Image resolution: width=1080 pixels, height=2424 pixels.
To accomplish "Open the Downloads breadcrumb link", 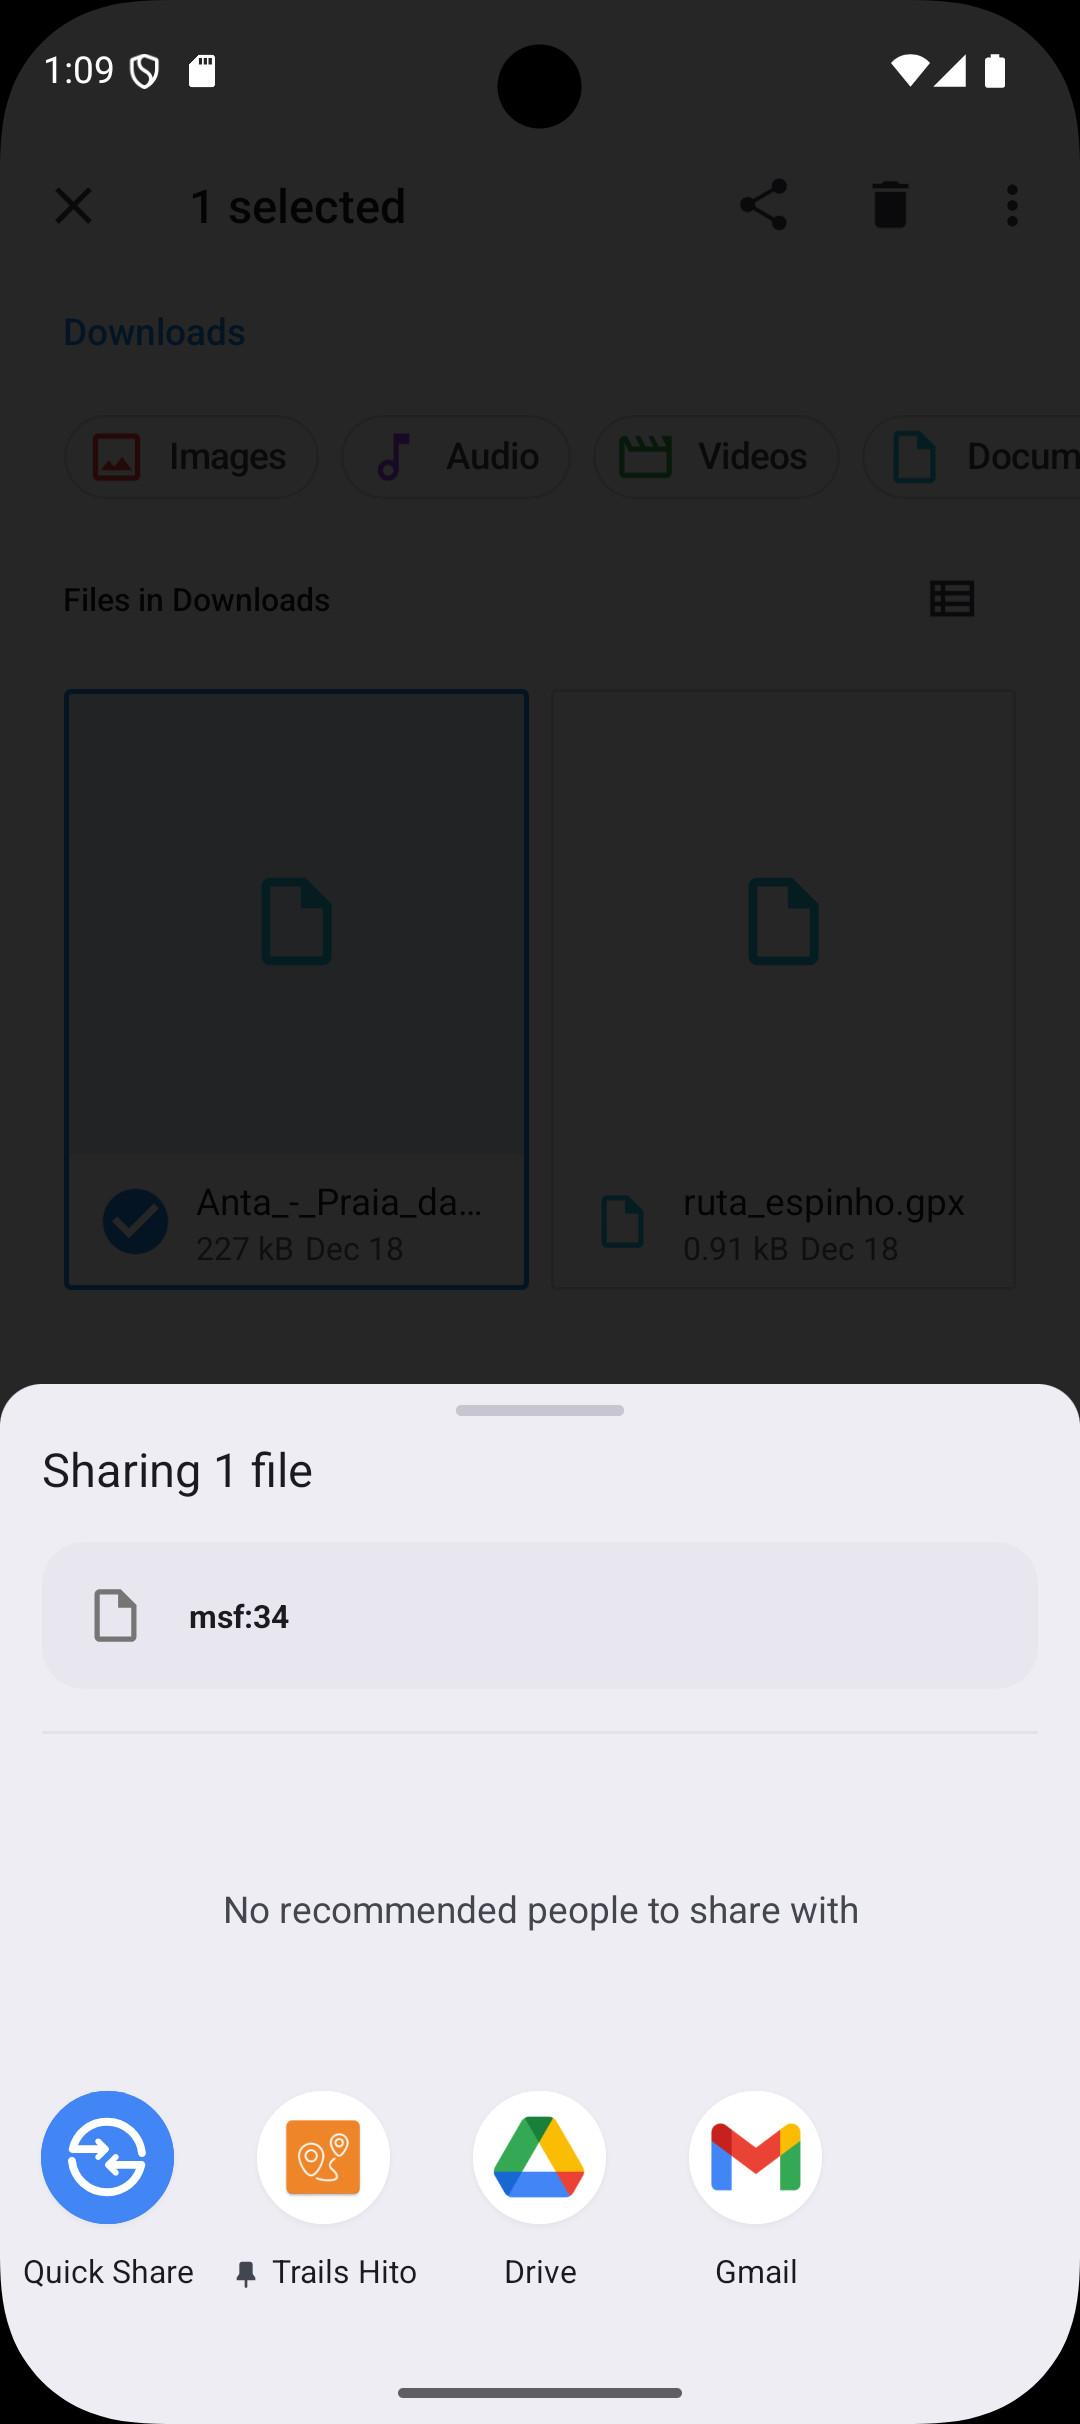I will (x=154, y=332).
